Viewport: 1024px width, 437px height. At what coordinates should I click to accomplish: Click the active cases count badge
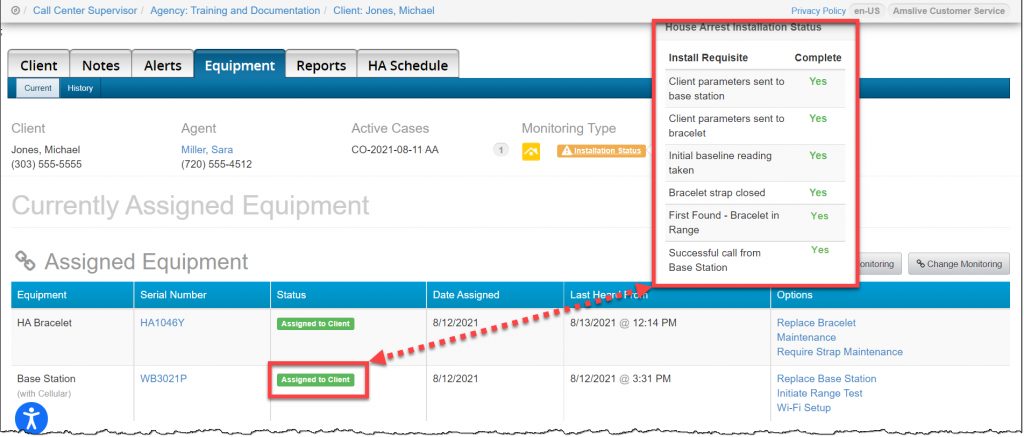[501, 151]
